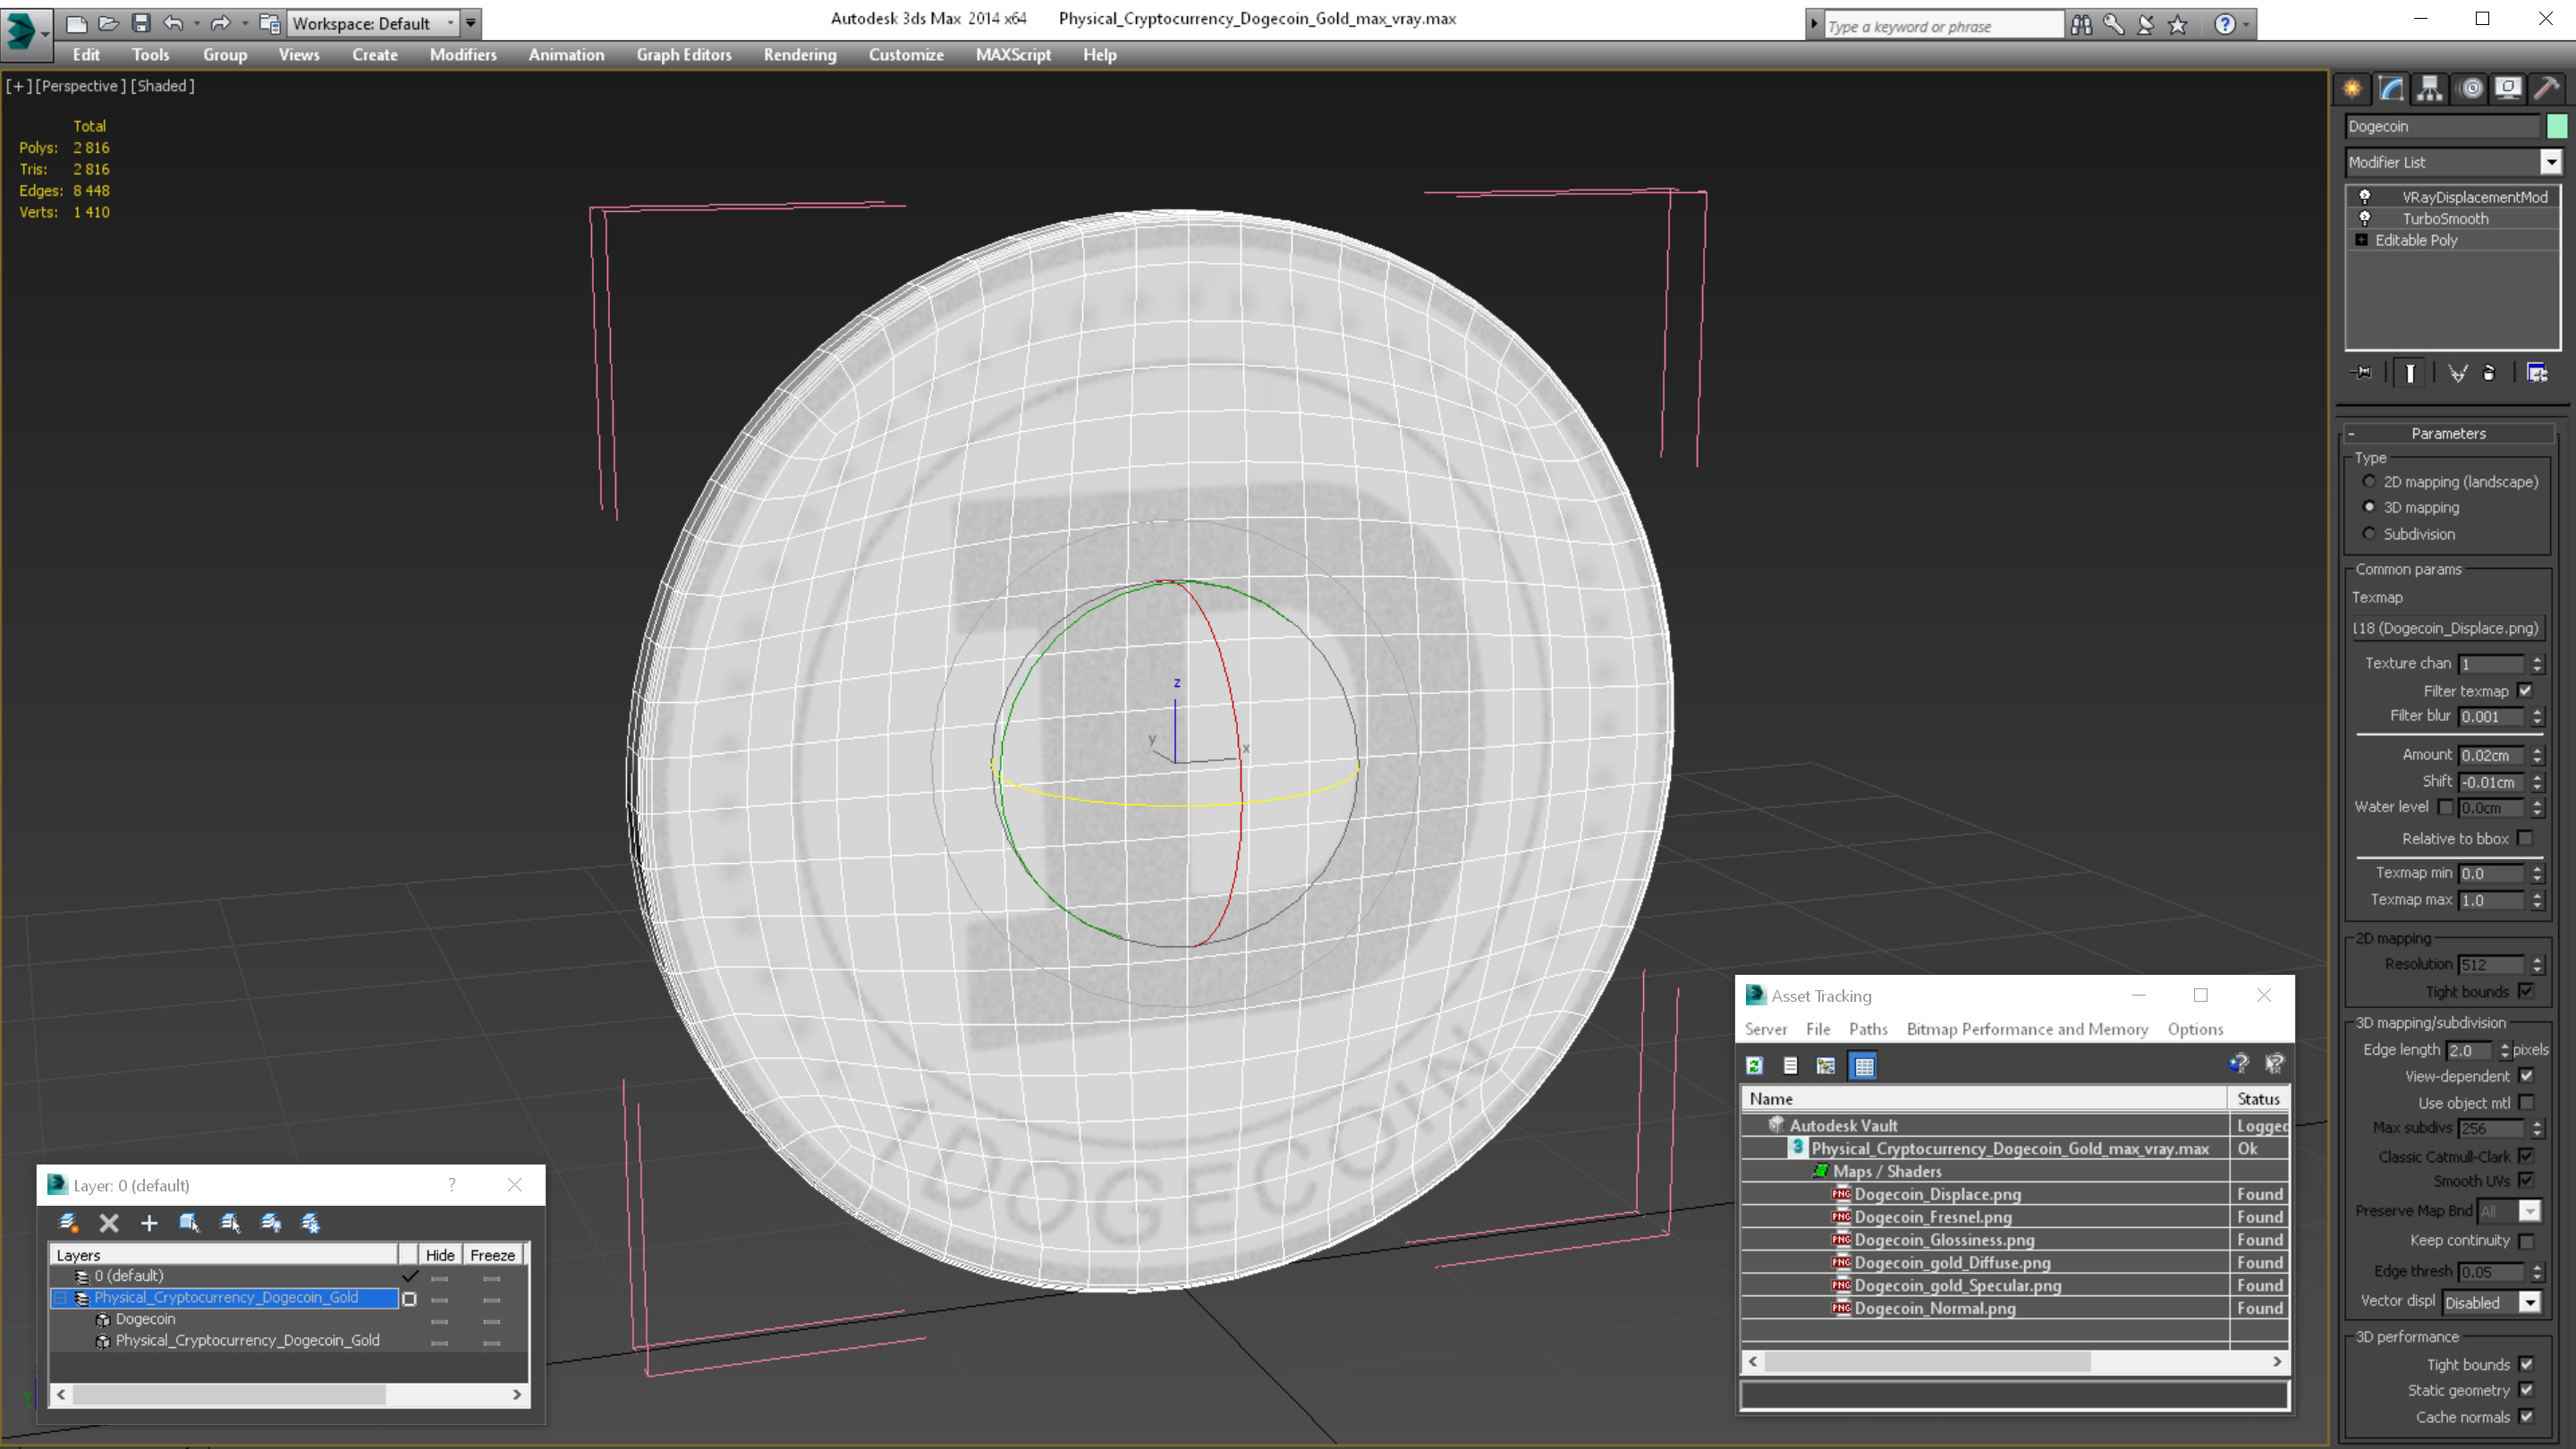
Task: Open the Modifiers menu
Action: tap(463, 55)
